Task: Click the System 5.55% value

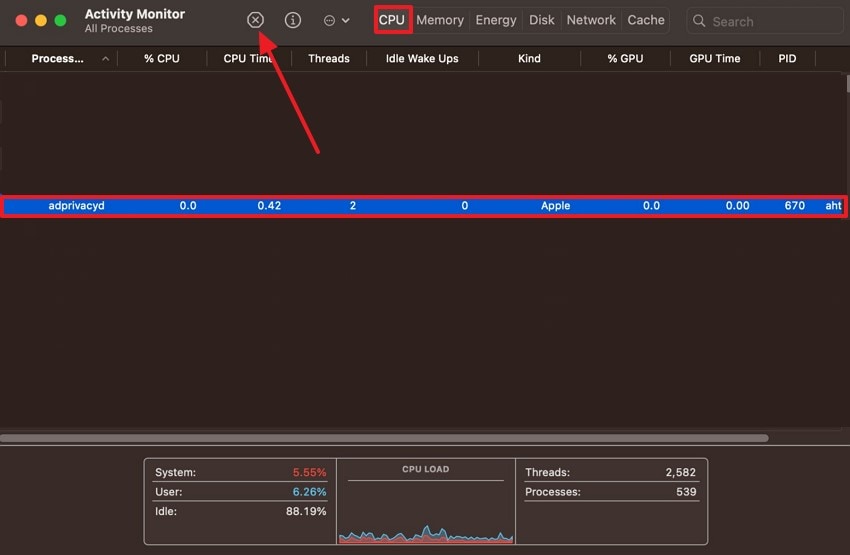Action: click(309, 472)
